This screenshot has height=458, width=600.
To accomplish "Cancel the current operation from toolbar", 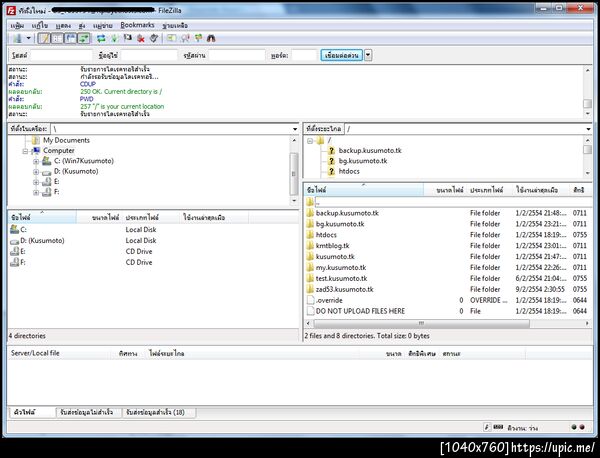I will tap(127, 38).
